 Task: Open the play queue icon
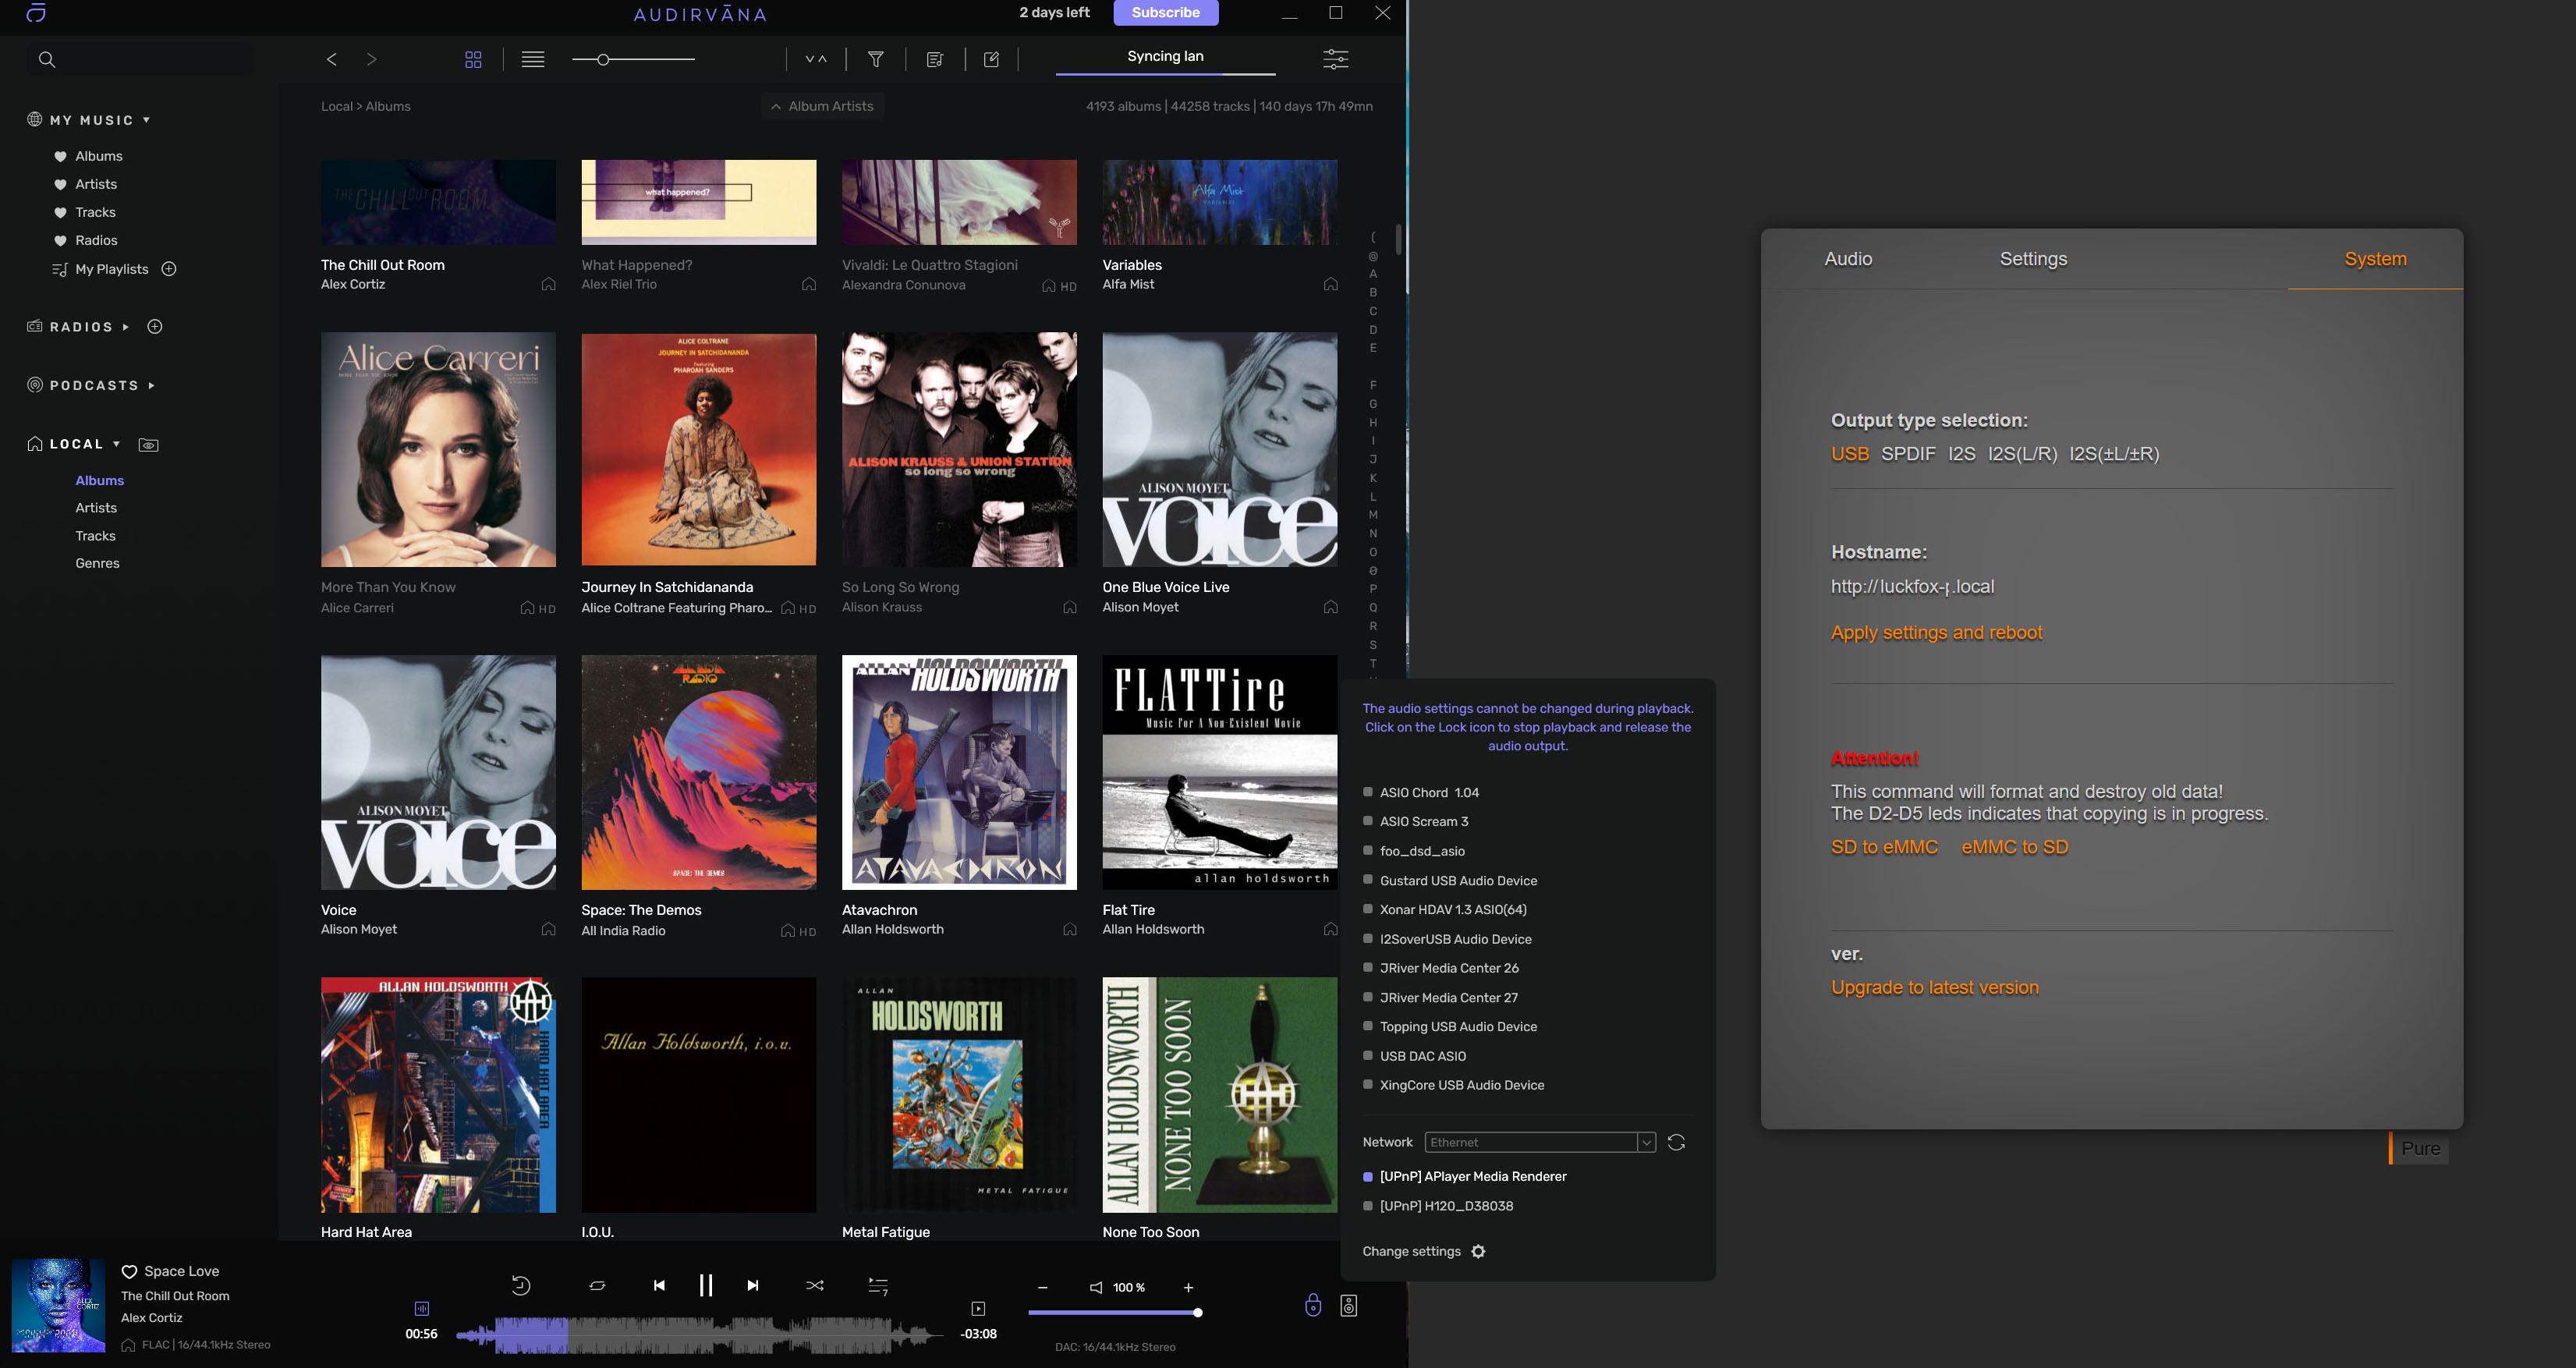pyautogui.click(x=878, y=1286)
